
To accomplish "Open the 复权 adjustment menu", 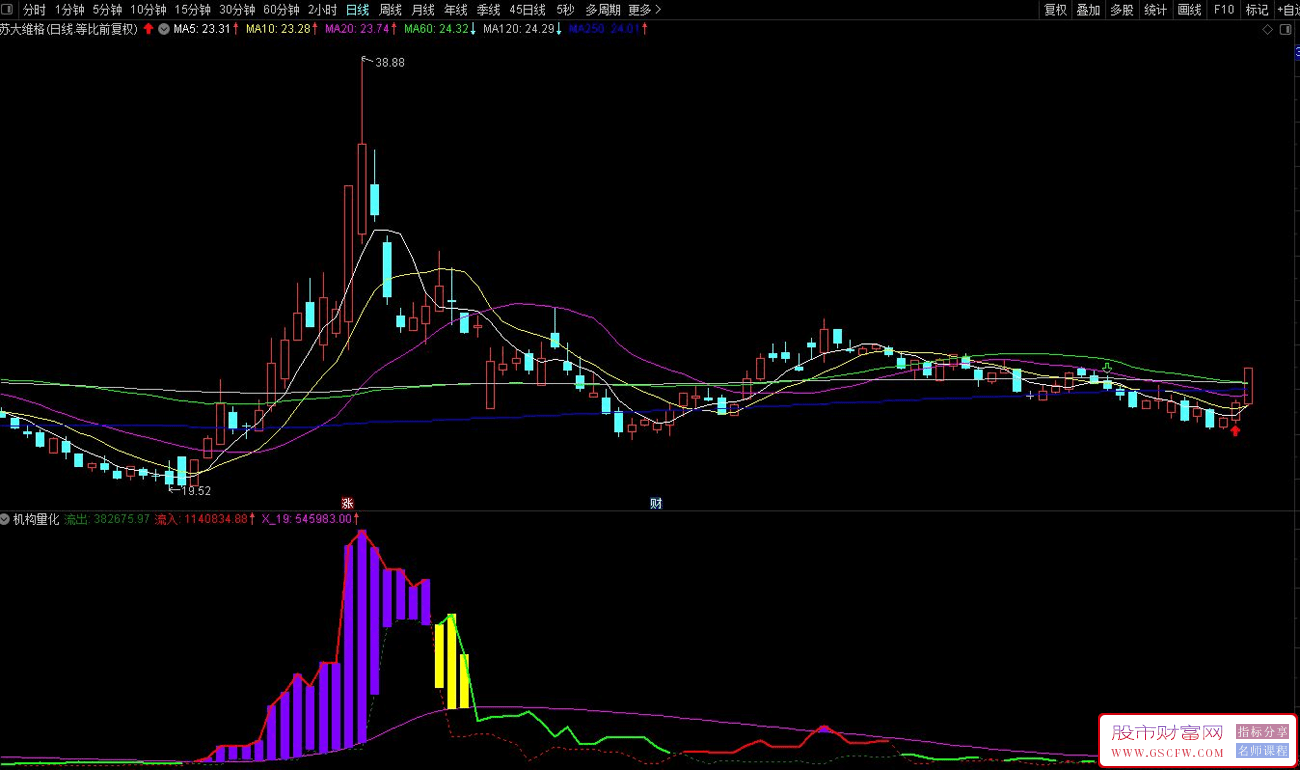I will [x=1055, y=10].
